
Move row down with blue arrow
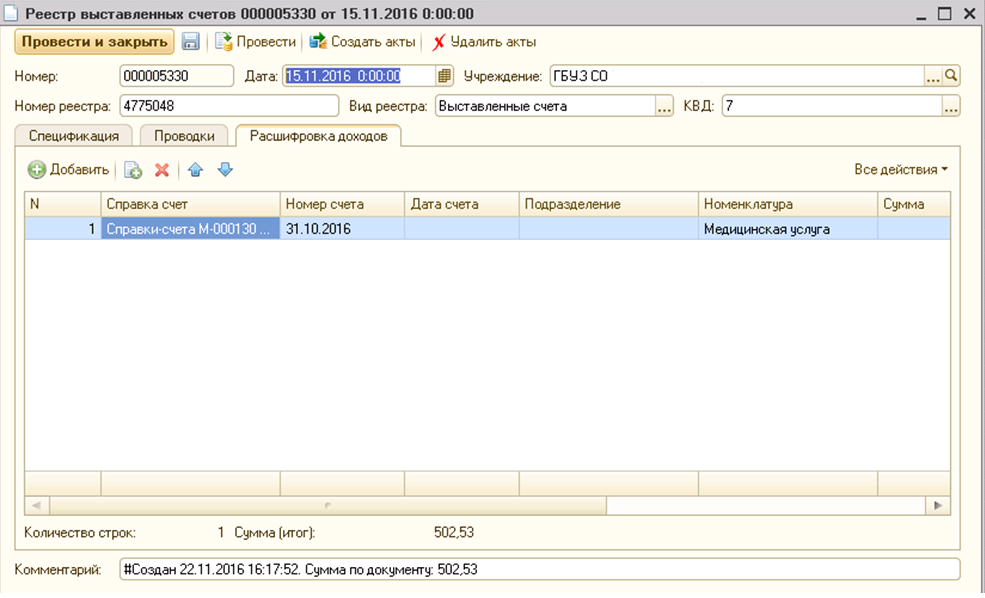point(225,170)
